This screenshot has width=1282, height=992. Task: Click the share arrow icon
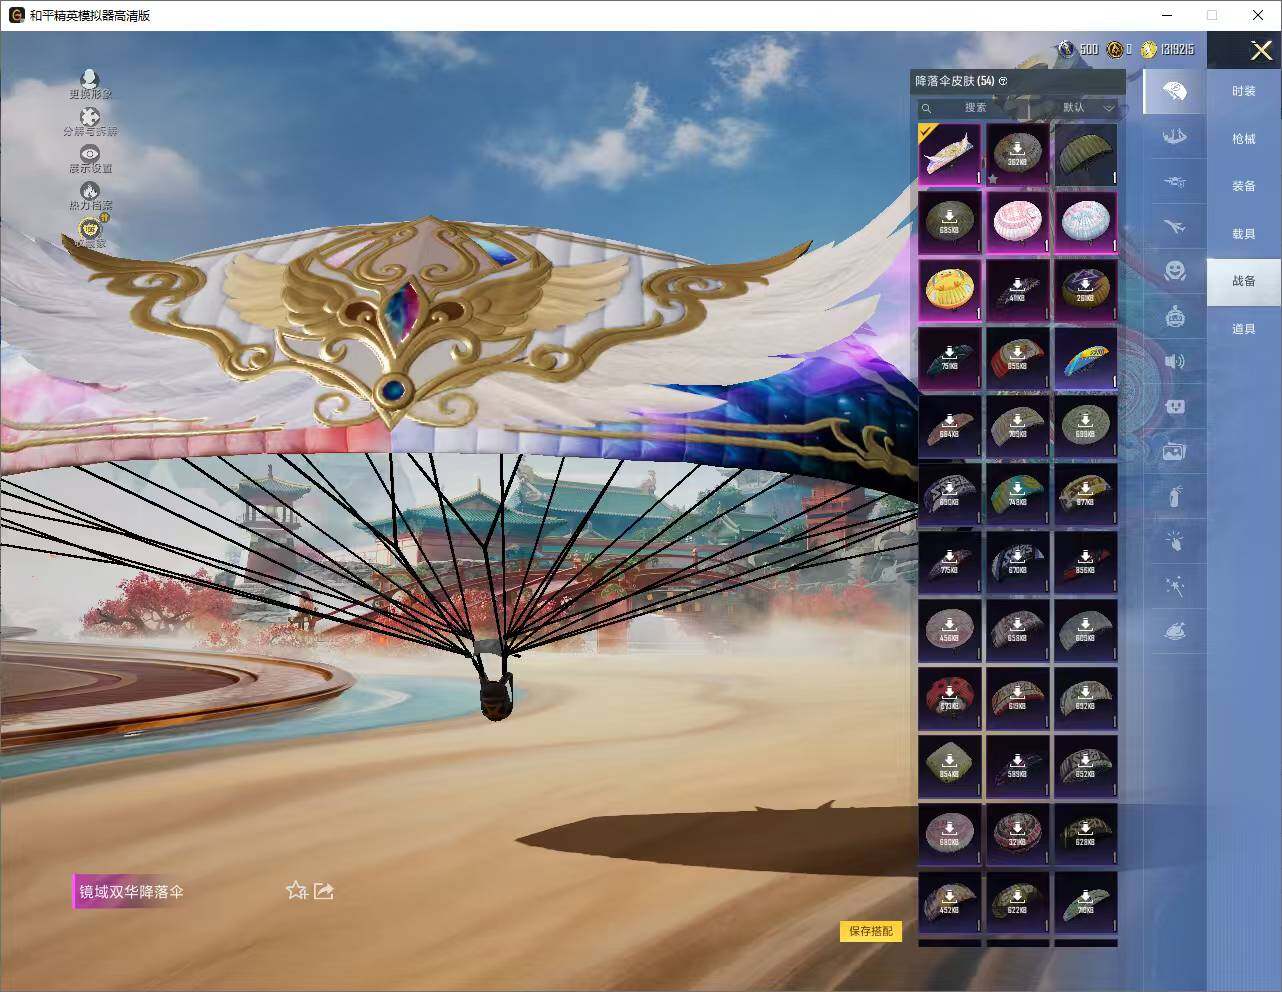324,890
